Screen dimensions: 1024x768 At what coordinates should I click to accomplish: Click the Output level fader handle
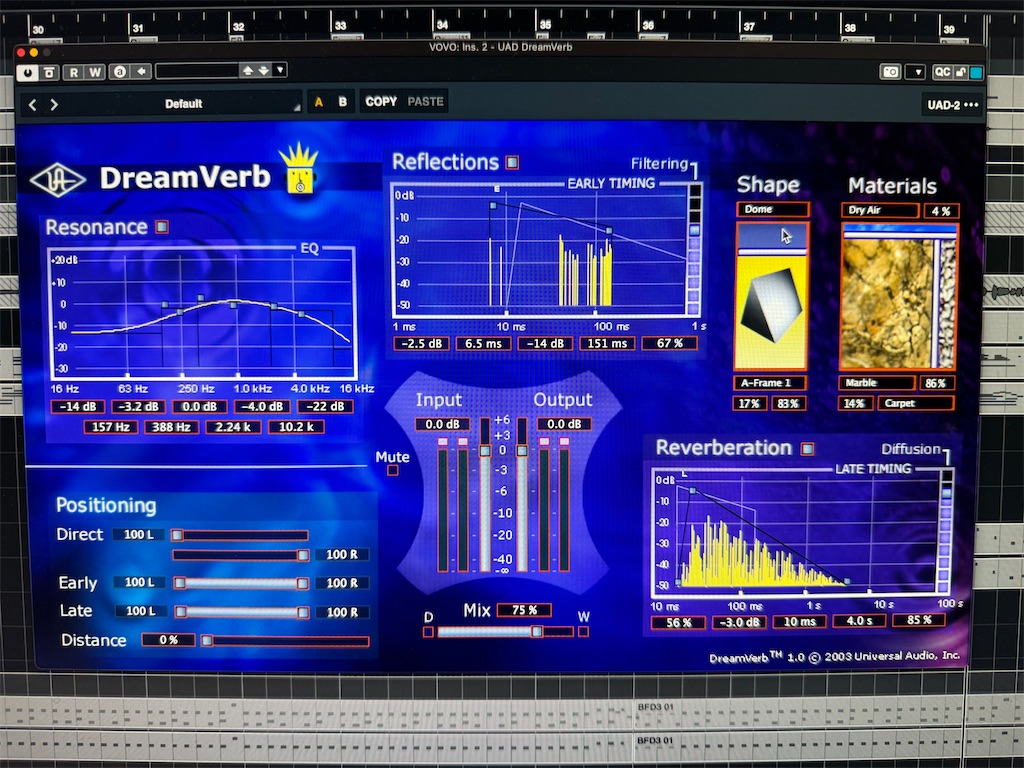point(522,451)
